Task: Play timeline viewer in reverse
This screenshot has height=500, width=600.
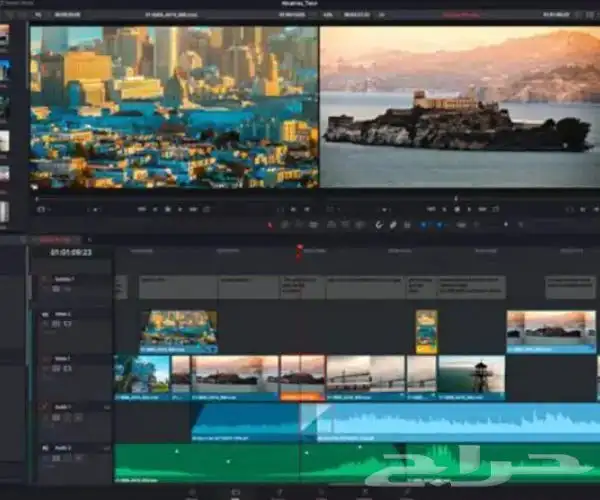Action: click(x=444, y=209)
